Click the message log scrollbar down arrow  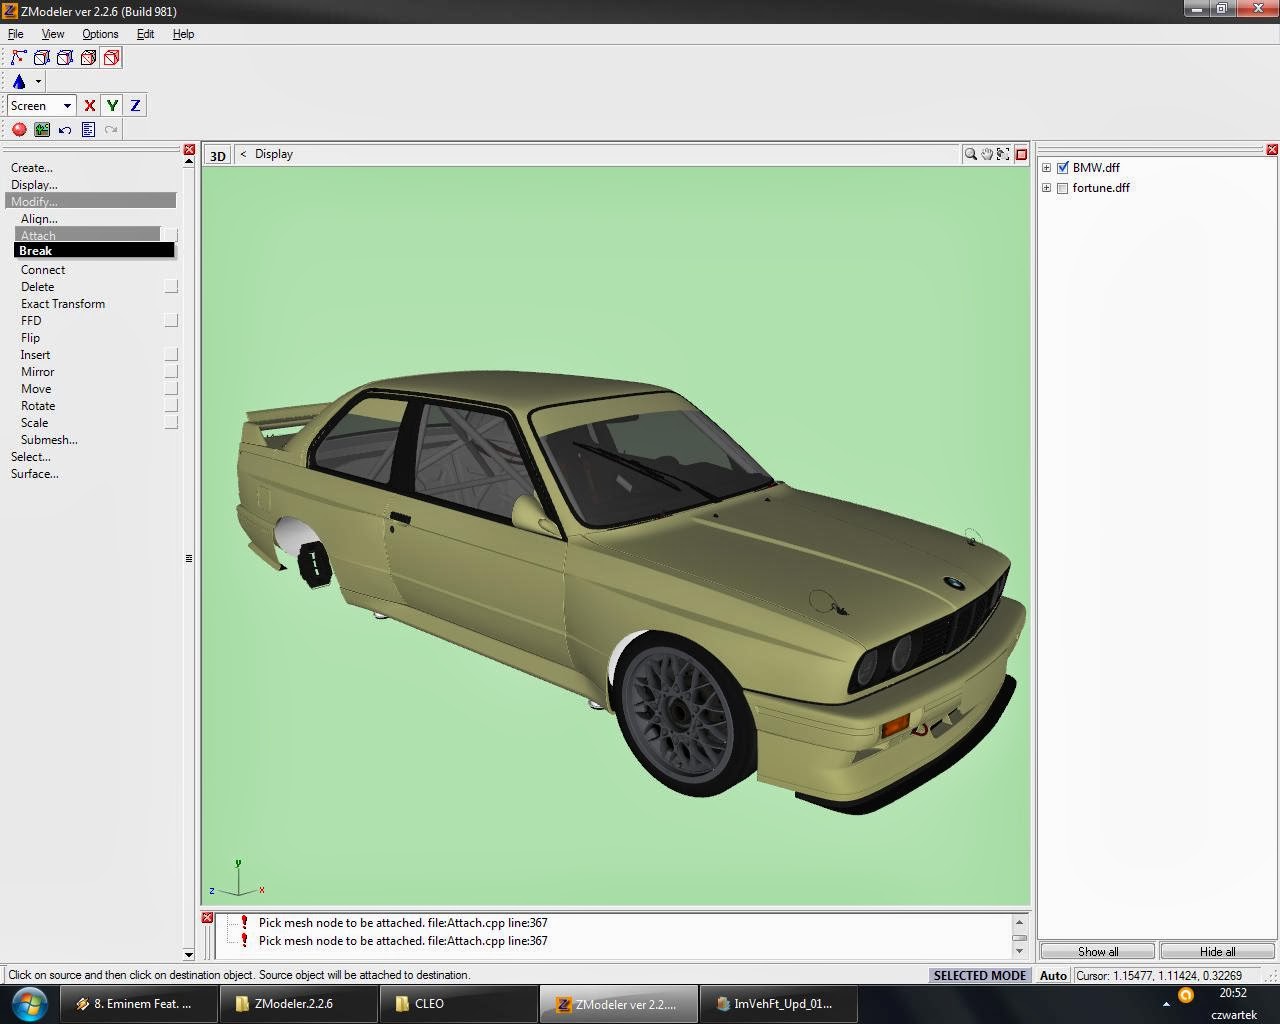(1020, 951)
